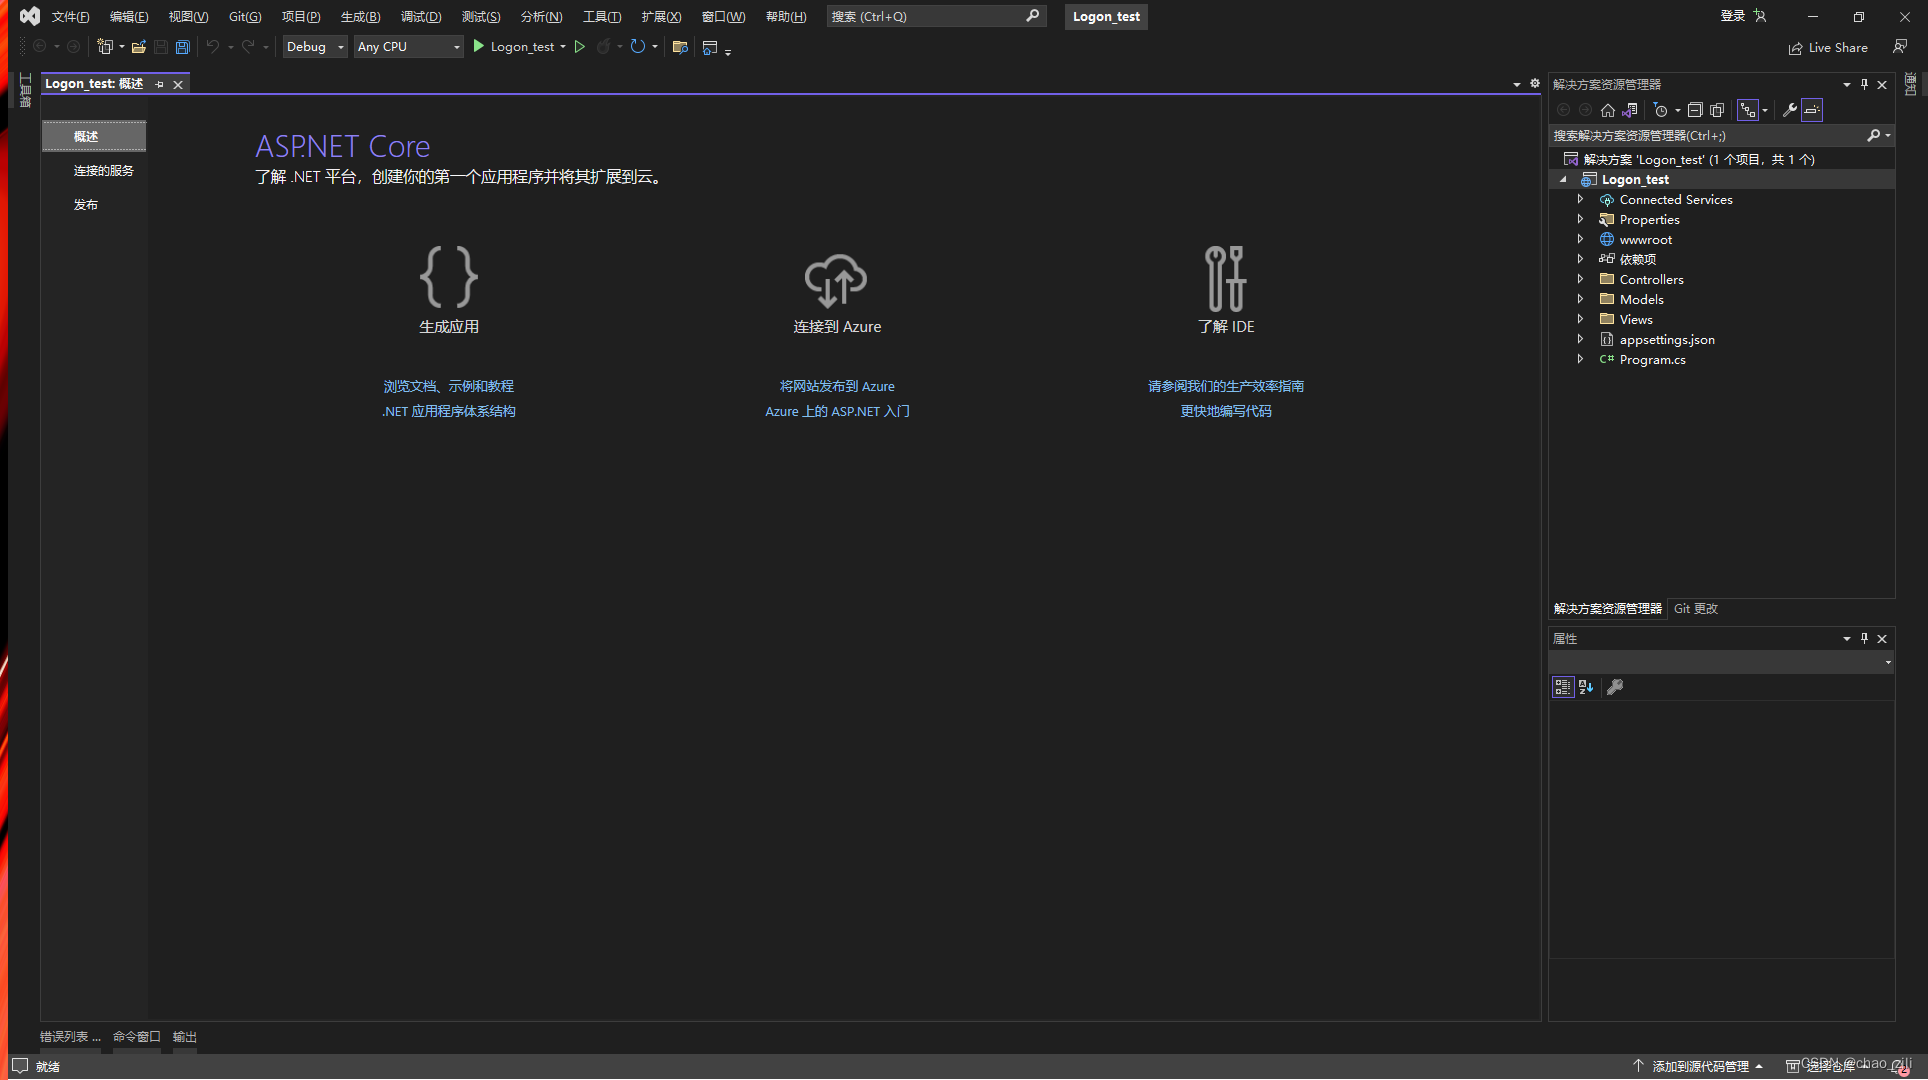Expand the Controllers folder node
1928x1080 pixels.
[x=1580, y=279]
